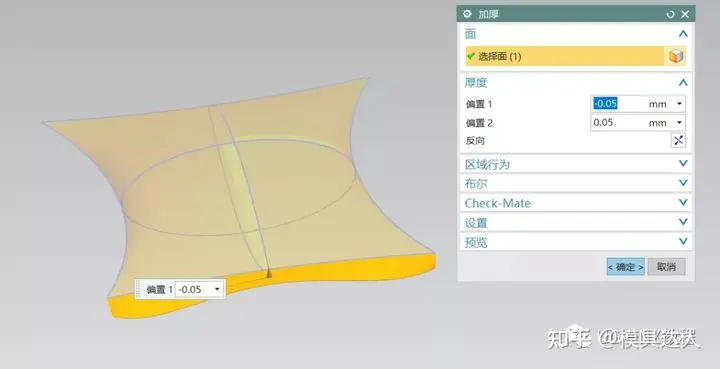The height and width of the screenshot is (369, 720).
Task: Click the 加厚 dialog title text
Action: click(x=489, y=14)
